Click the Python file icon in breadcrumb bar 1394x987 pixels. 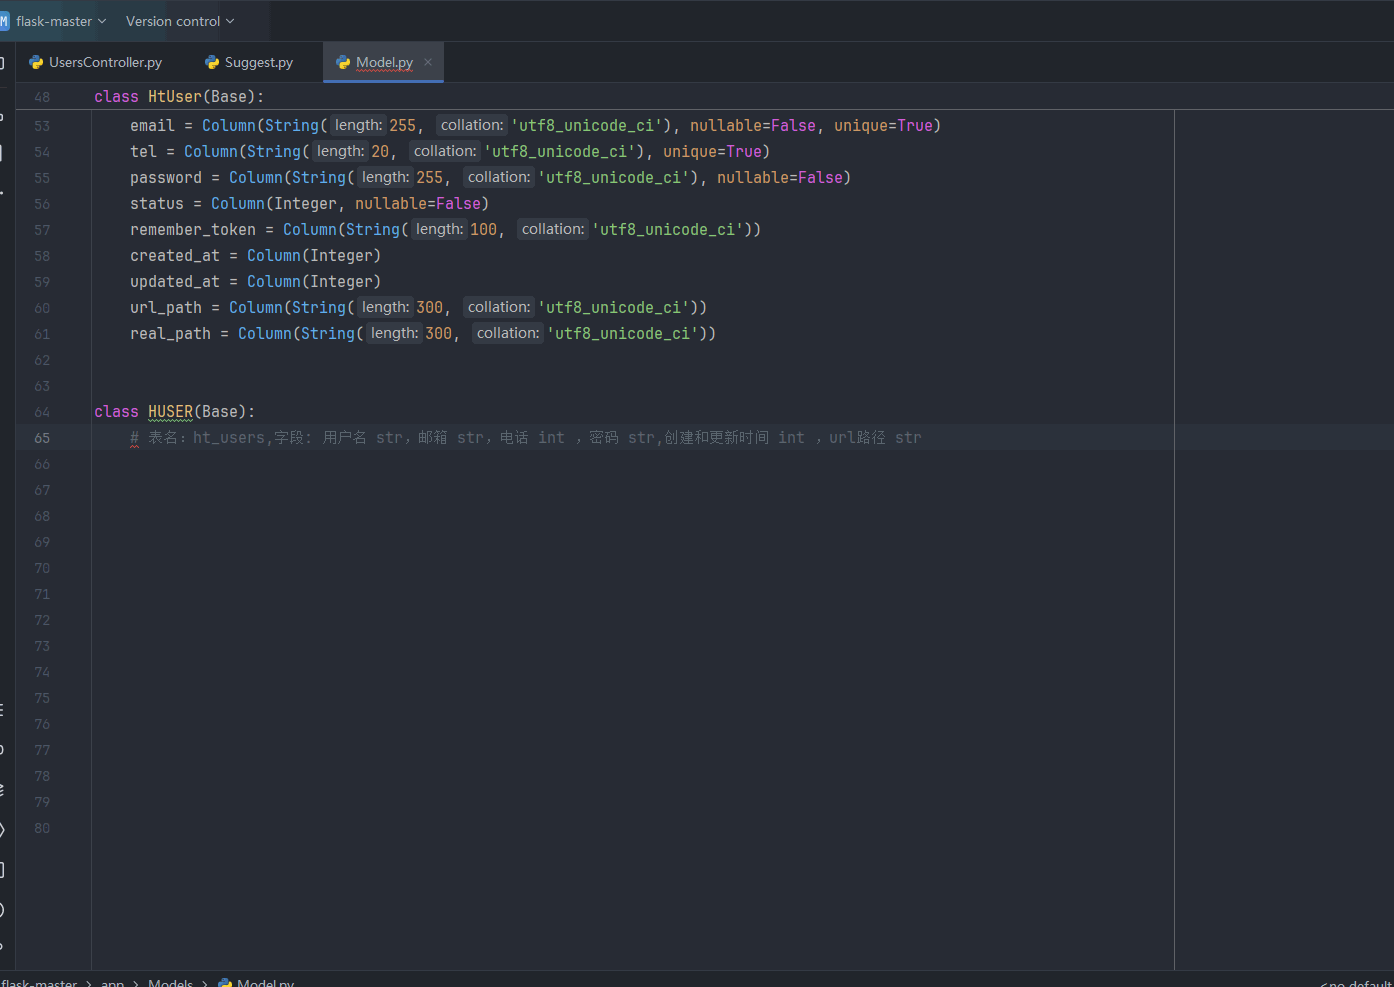[225, 983]
